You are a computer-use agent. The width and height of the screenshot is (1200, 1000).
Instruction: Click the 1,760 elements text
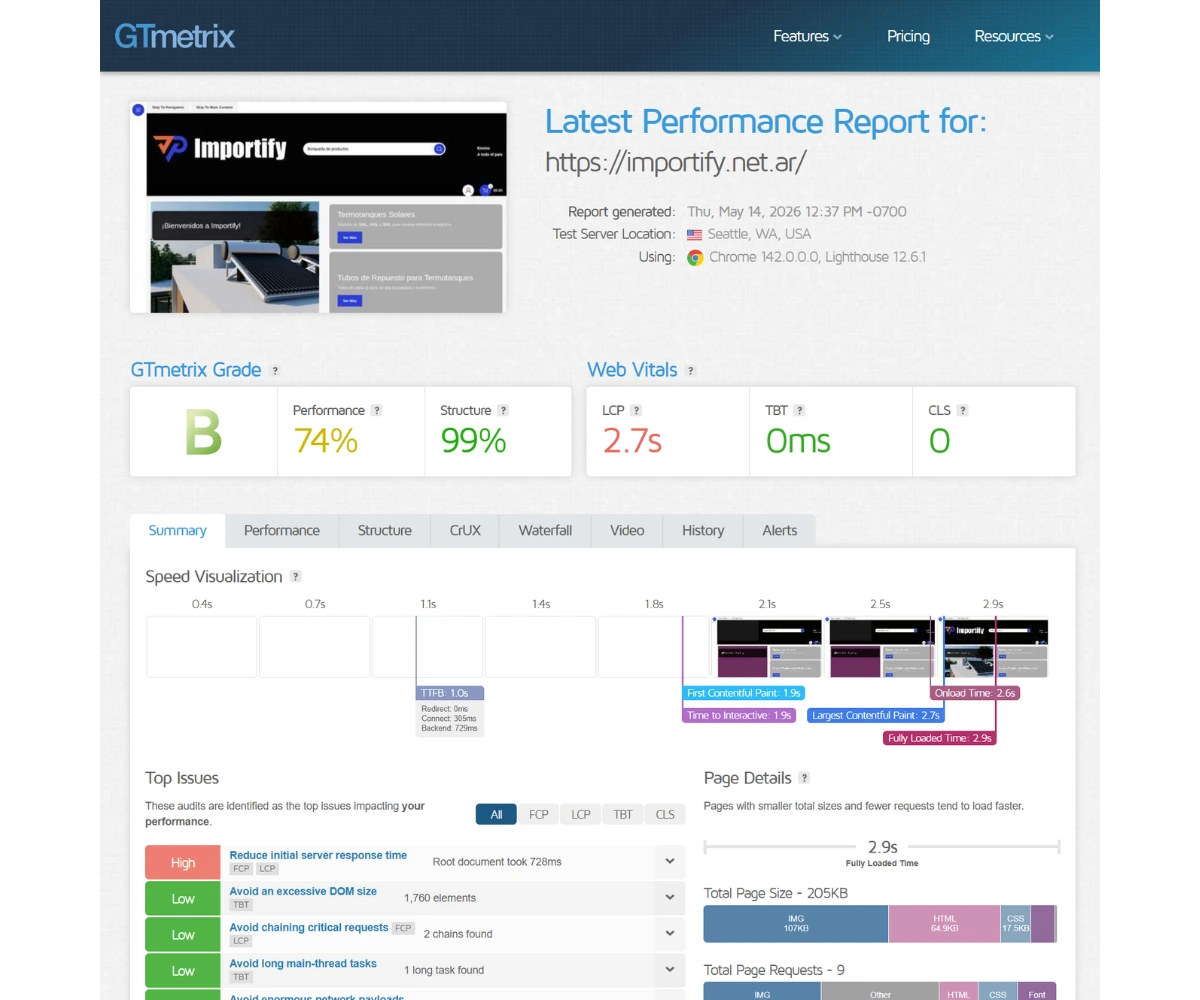440,898
